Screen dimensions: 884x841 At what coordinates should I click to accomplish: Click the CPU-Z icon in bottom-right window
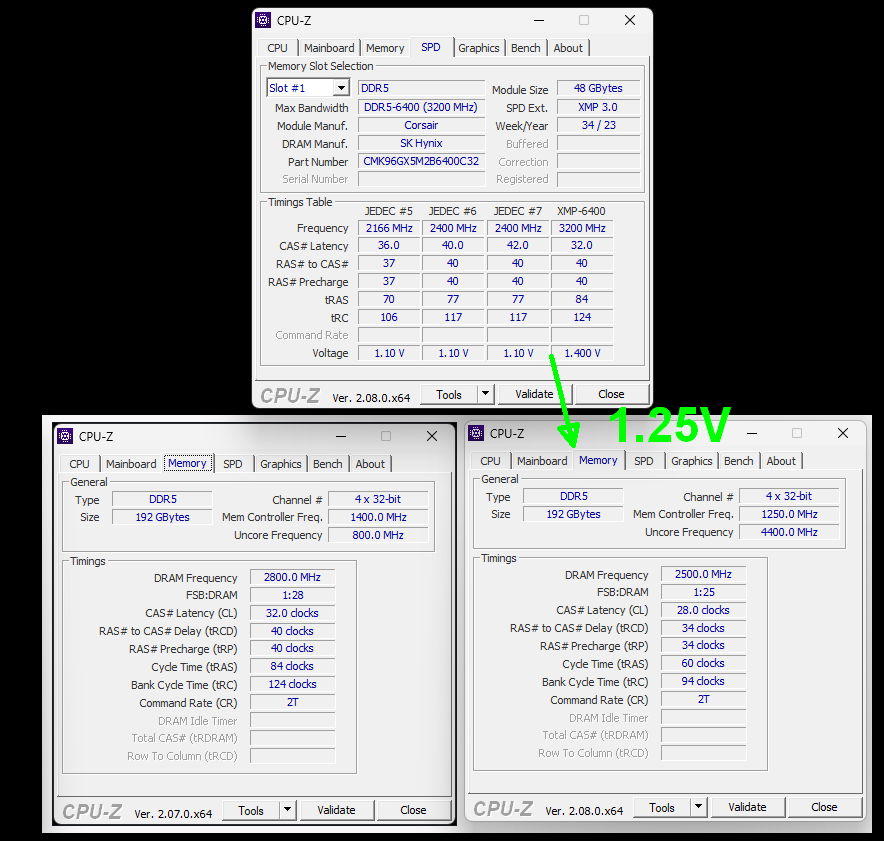pos(476,433)
